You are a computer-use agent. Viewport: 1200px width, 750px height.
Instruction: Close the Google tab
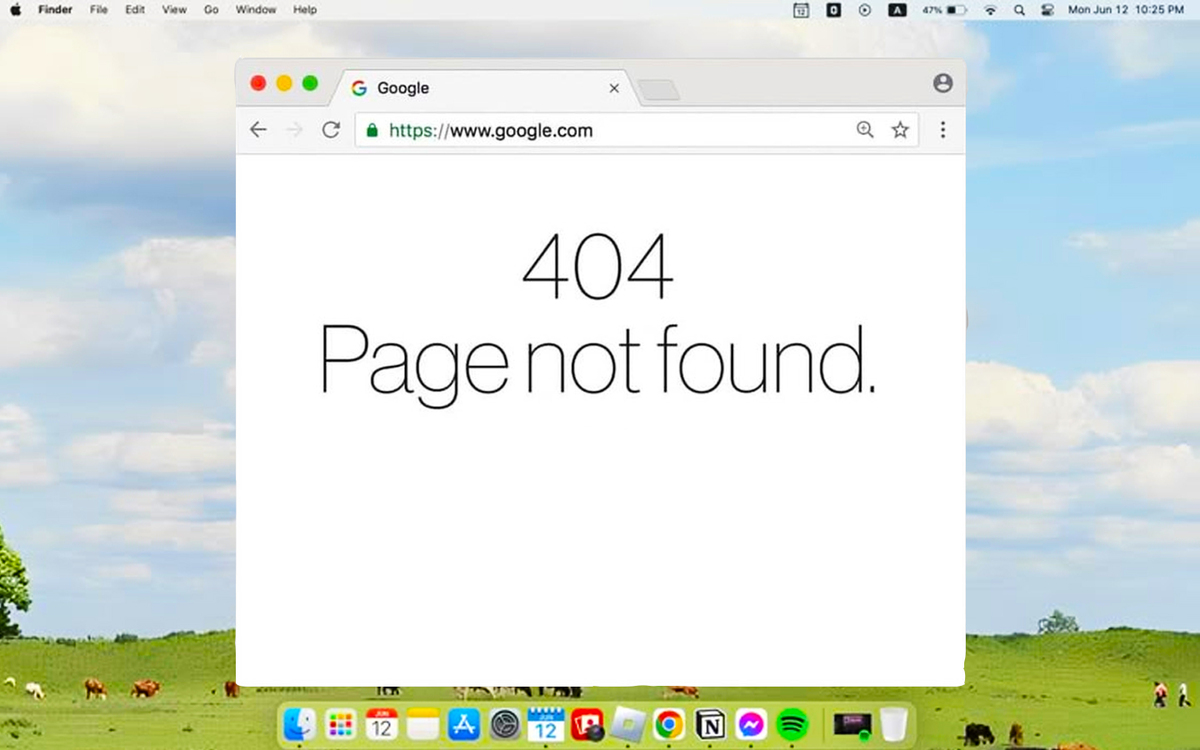pos(614,88)
